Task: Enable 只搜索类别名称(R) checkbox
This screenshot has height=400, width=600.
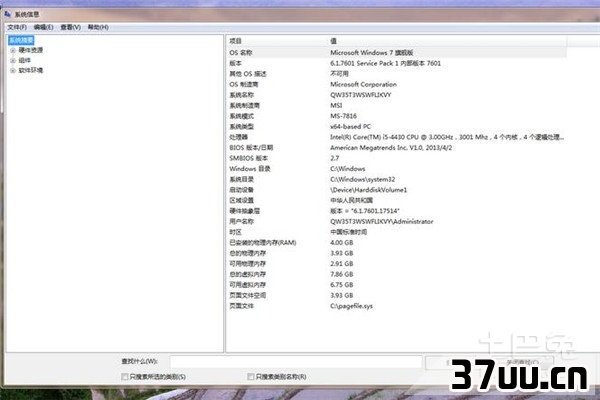Action: coord(251,377)
